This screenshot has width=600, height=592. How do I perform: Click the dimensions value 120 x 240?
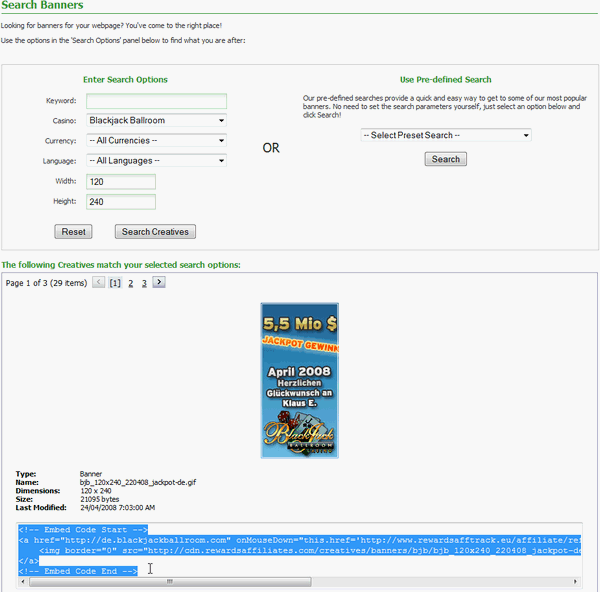[96, 491]
